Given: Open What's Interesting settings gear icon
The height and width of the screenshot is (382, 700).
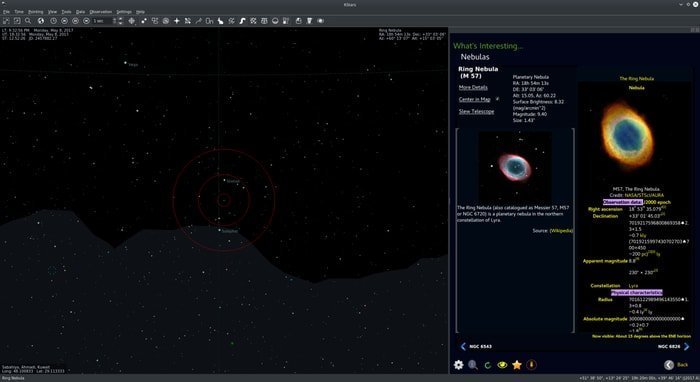Looking at the screenshot, I should [x=458, y=365].
